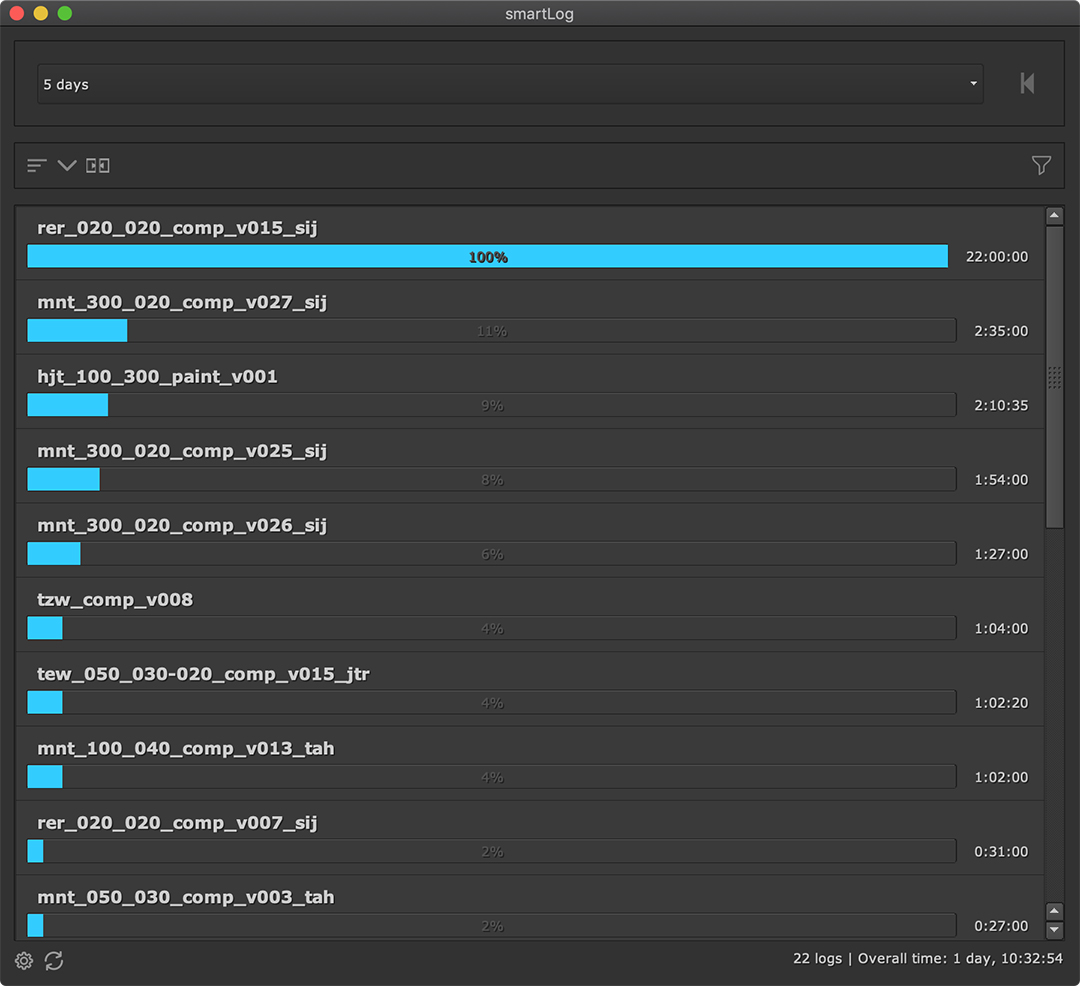
Task: Click the jump-to-start icon beside dropdown
Action: (1027, 84)
